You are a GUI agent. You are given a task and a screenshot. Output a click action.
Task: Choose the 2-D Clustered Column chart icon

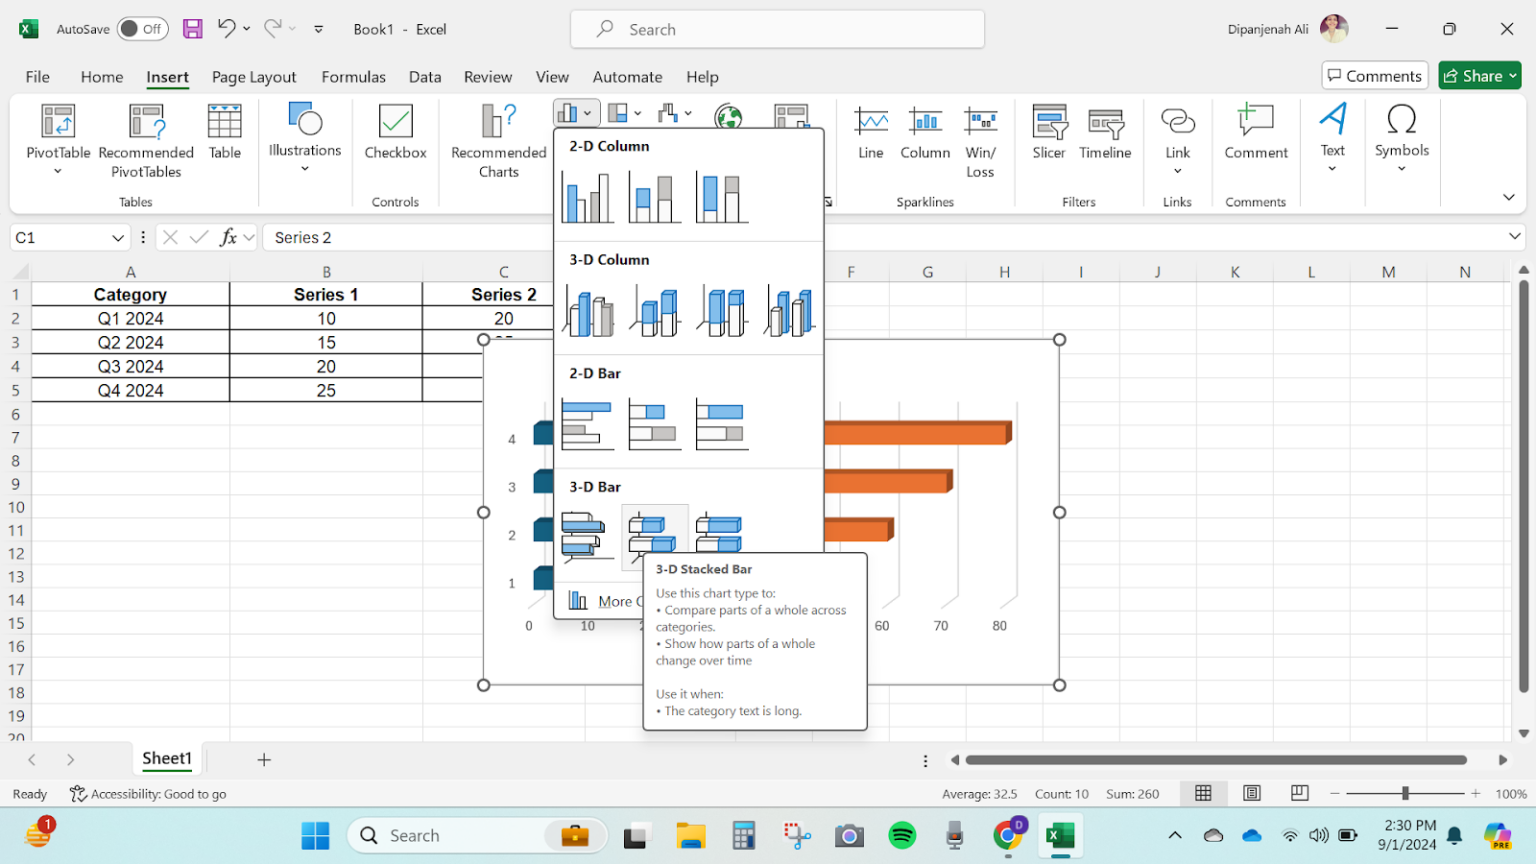pos(587,197)
